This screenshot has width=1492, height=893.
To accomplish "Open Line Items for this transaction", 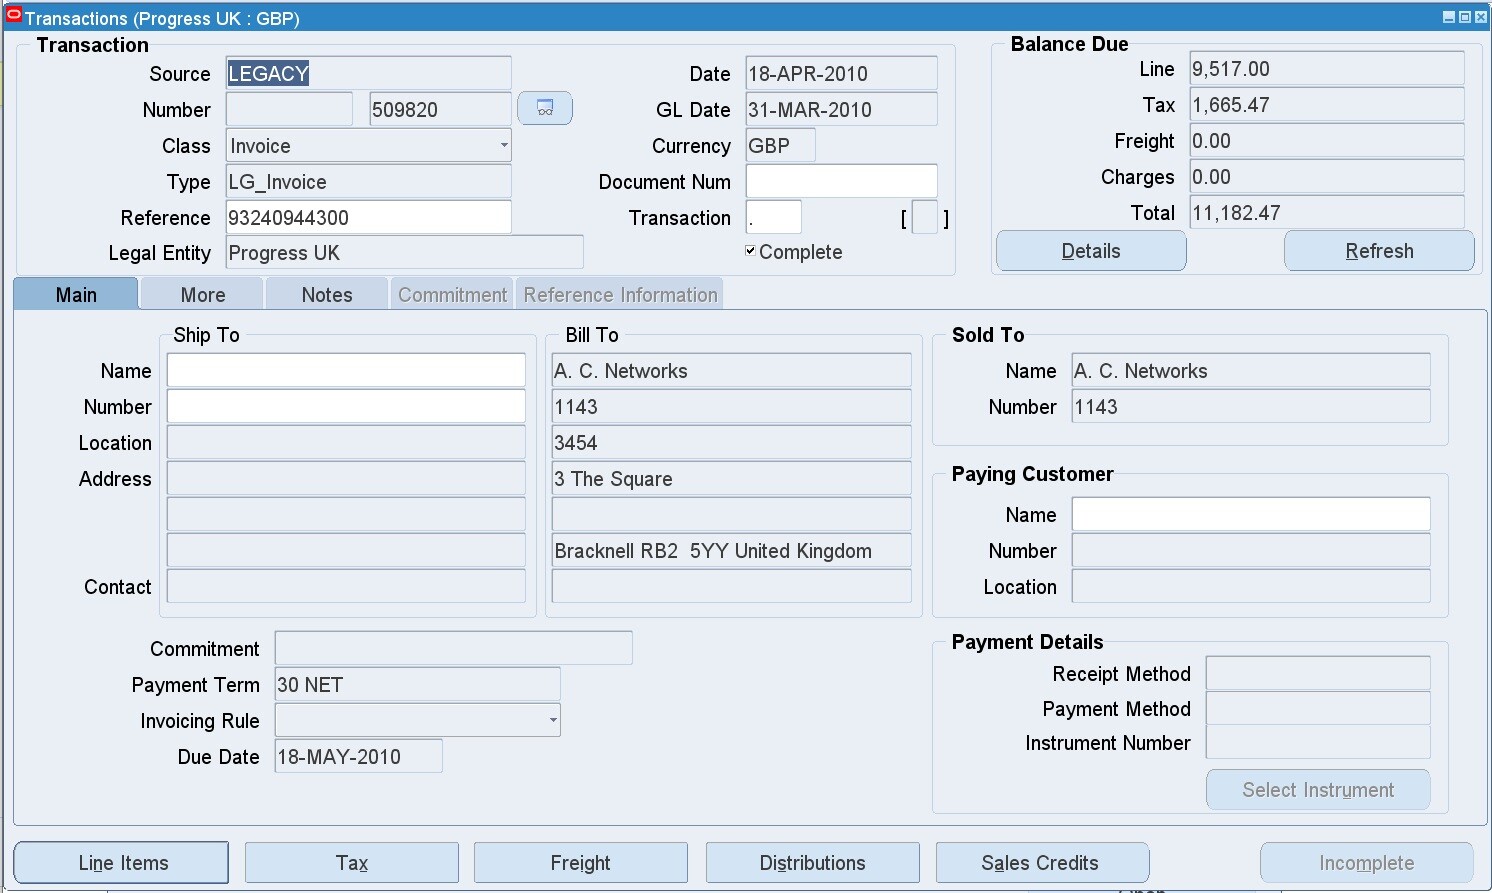I will pyautogui.click(x=120, y=862).
